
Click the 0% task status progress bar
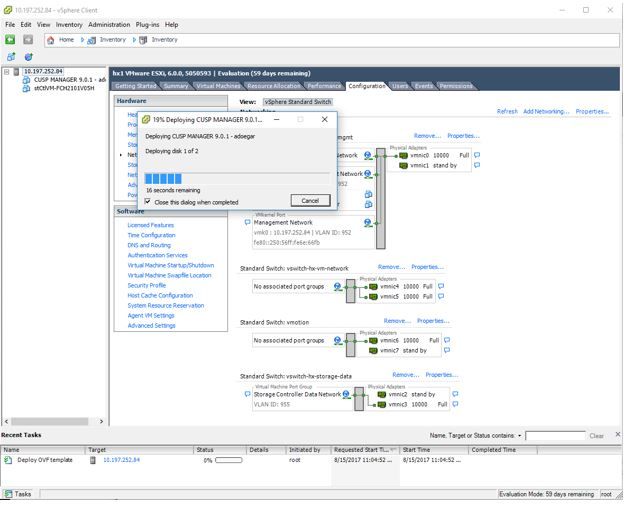click(228, 460)
